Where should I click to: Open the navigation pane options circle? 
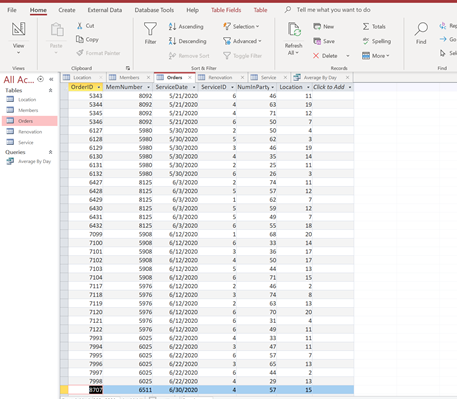coord(40,79)
